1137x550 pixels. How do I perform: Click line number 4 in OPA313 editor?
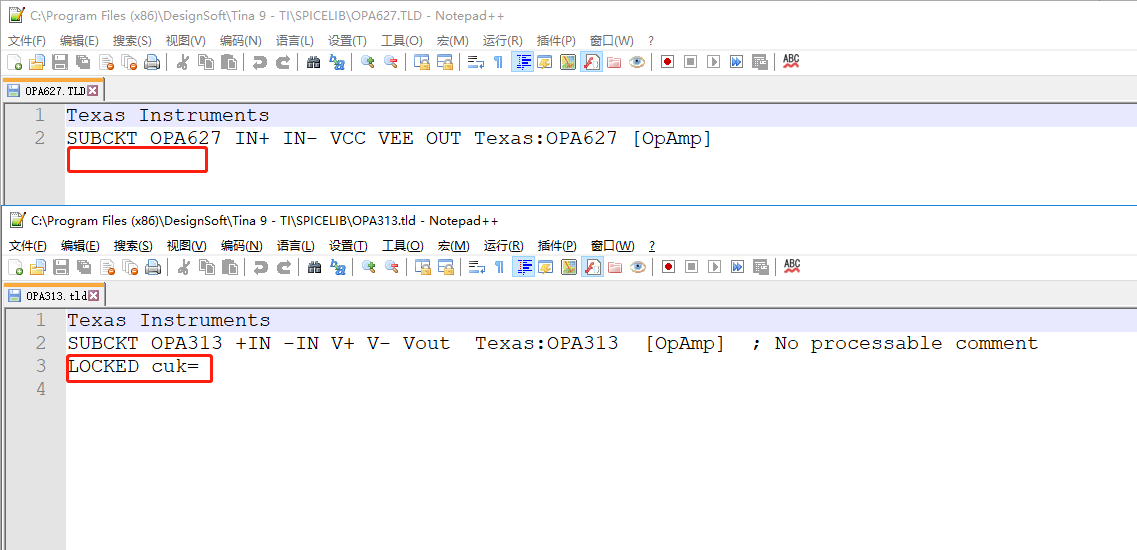pos(41,390)
